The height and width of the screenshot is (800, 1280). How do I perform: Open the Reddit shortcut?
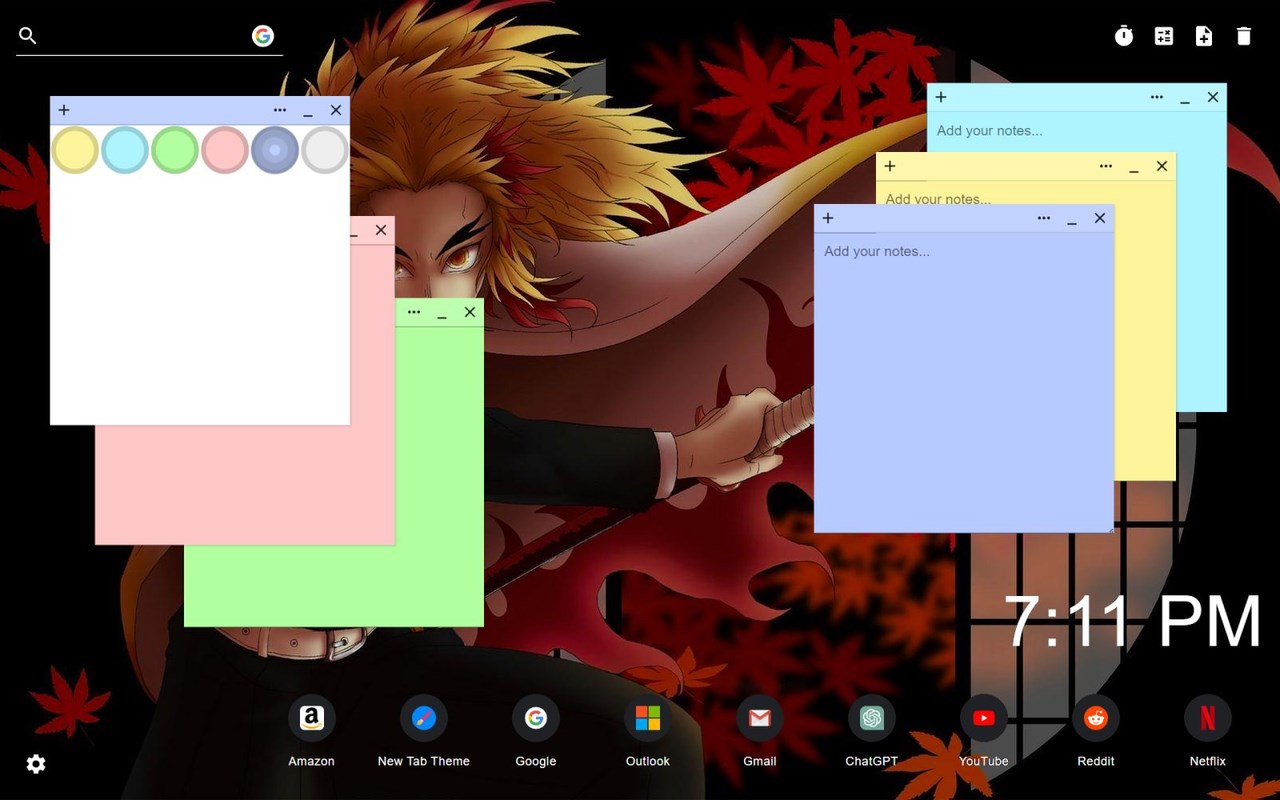point(1095,718)
